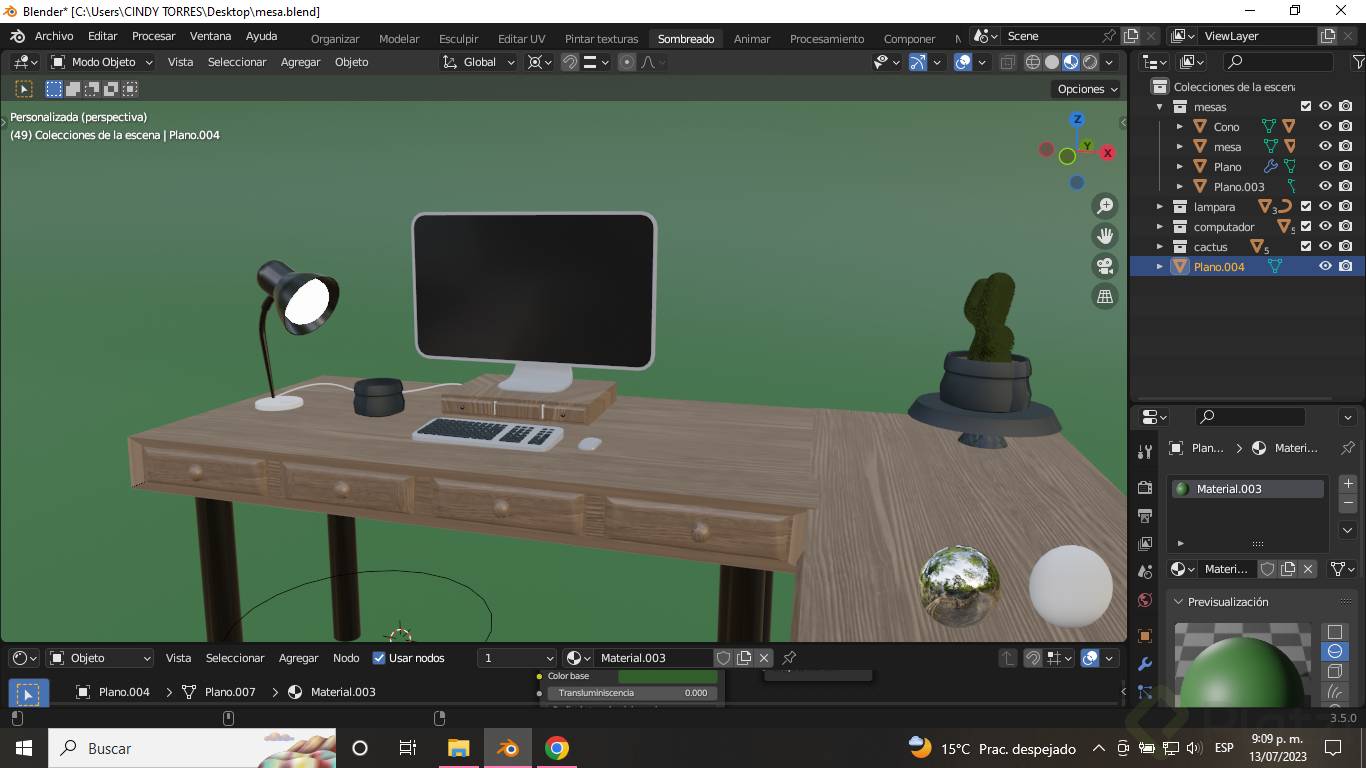This screenshot has width=1366, height=768.
Task: Click the X axis on navigation gizmo
Action: point(1107,153)
